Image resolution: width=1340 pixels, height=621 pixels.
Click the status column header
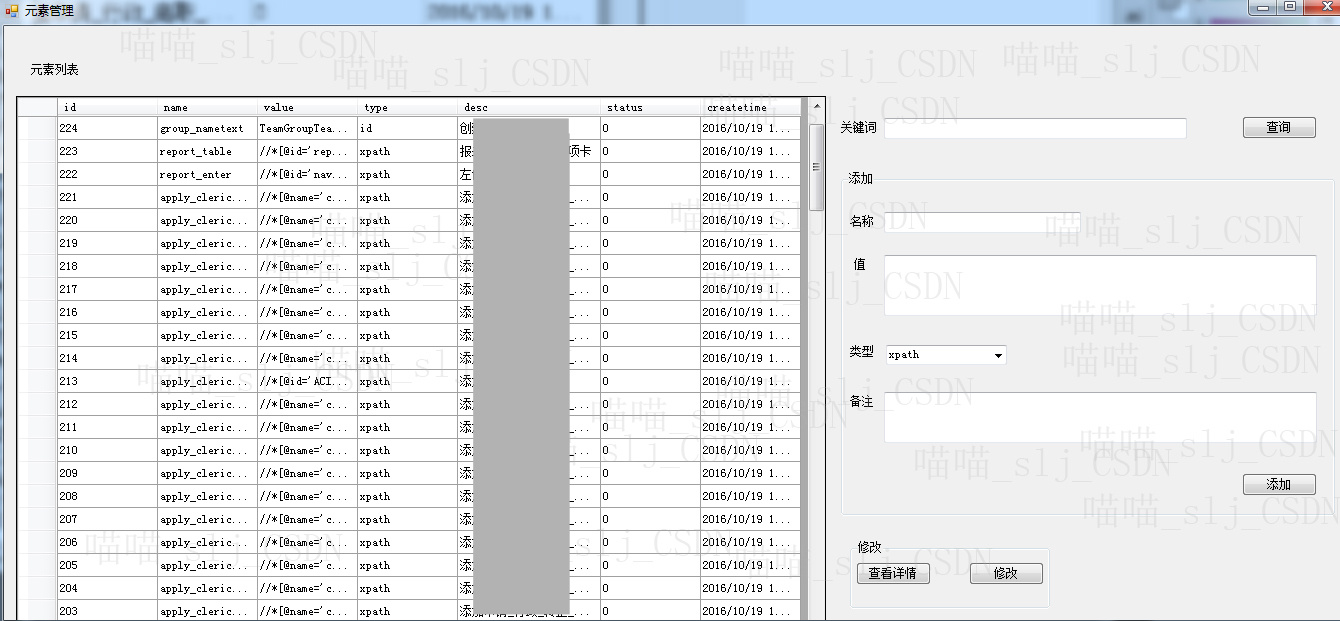coord(650,107)
